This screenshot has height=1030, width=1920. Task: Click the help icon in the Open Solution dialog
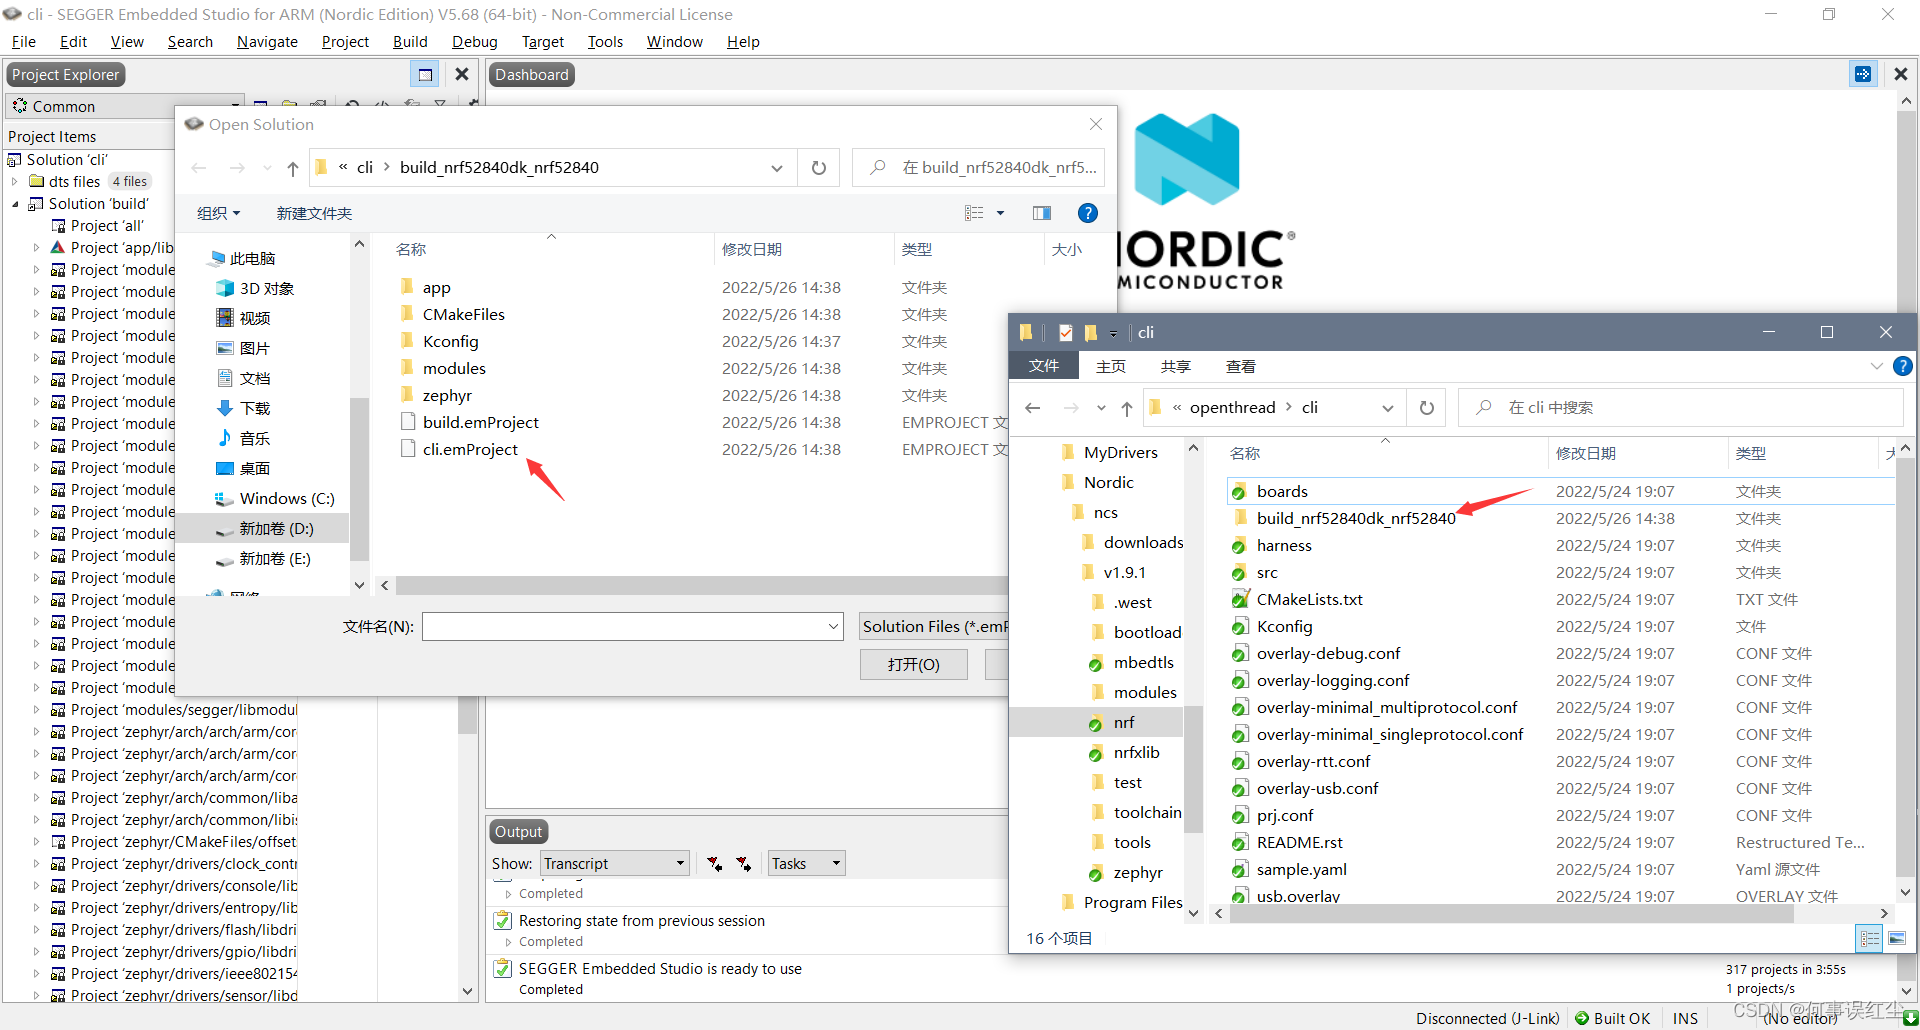point(1087,213)
